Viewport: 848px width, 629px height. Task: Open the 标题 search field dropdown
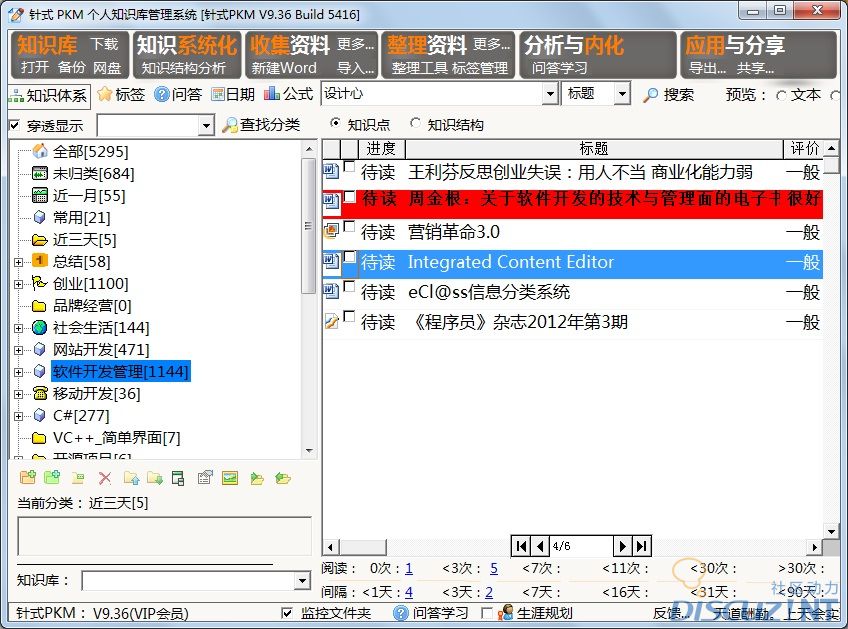pos(622,94)
